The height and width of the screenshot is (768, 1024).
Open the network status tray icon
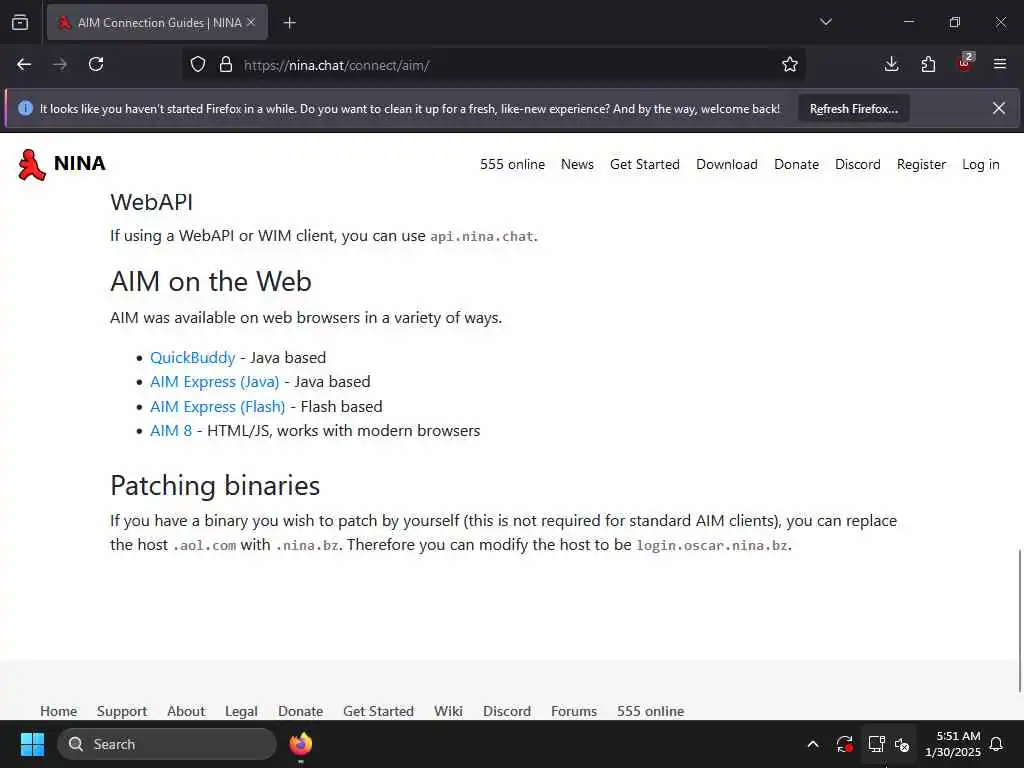click(876, 744)
